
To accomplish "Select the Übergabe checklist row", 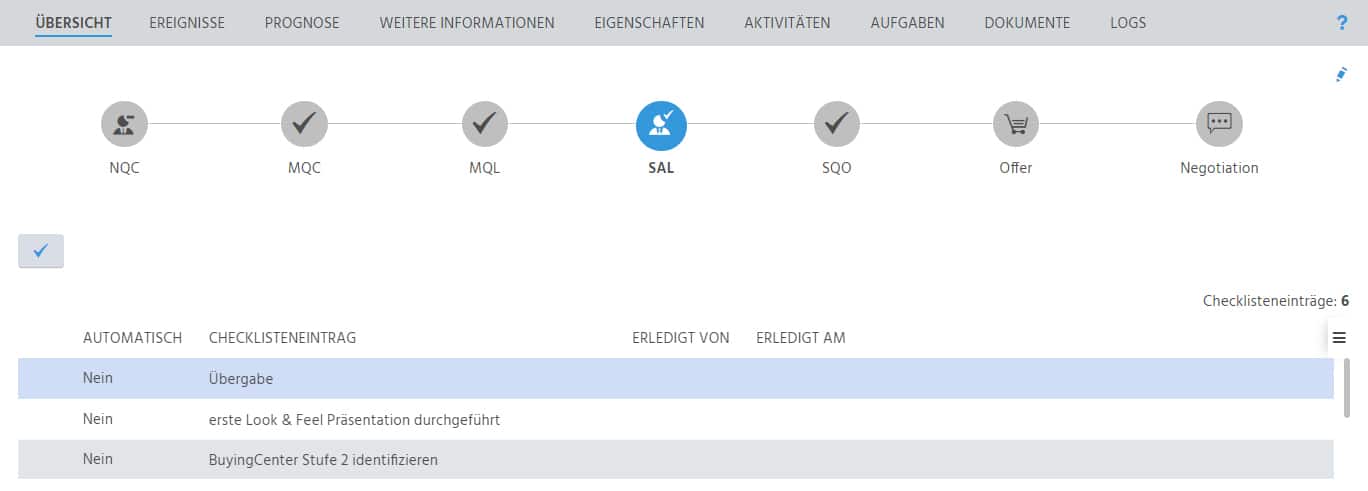I will tap(676, 379).
